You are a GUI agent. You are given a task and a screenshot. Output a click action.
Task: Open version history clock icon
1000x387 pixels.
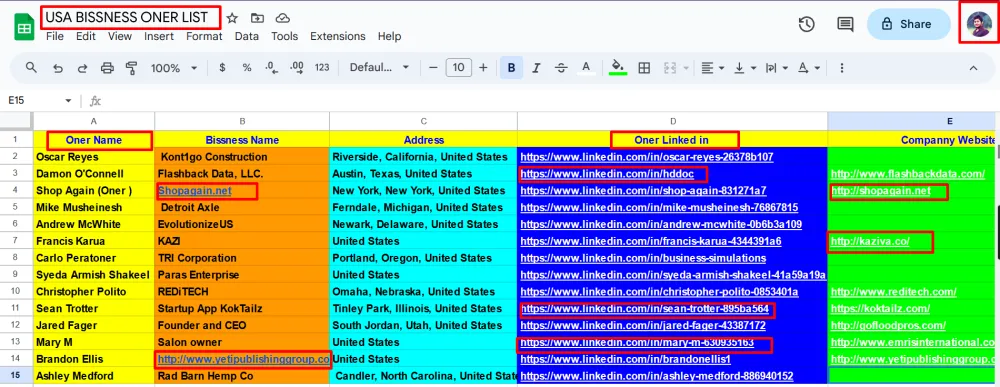pyautogui.click(x=807, y=24)
